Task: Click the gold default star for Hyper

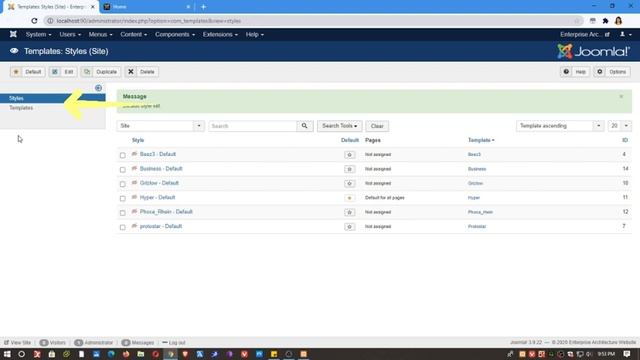Action: [349, 198]
